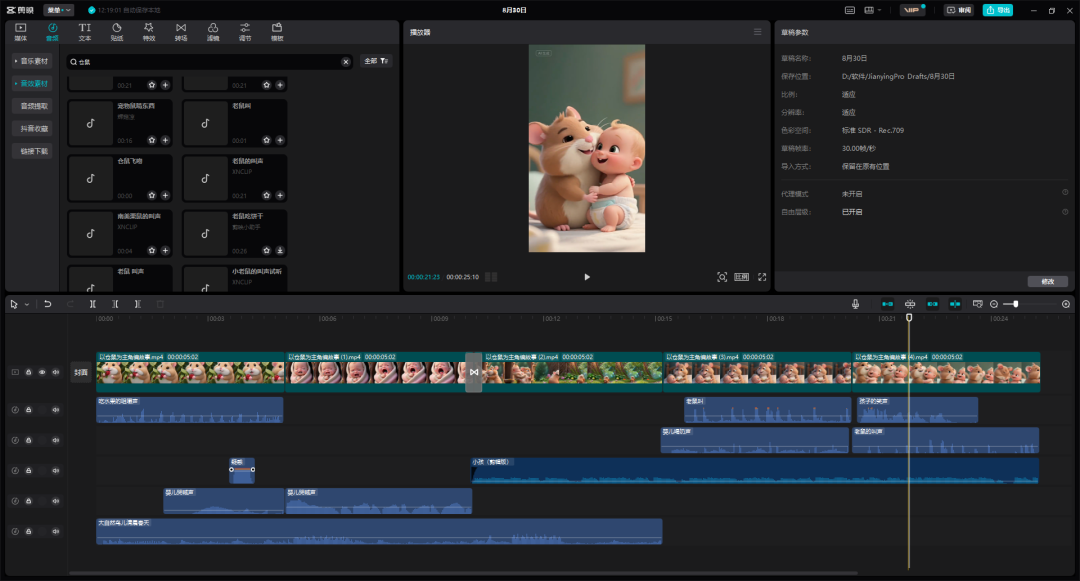This screenshot has width=1080, height=581.
Task: Open the 特效 effects tab
Action: [149, 32]
